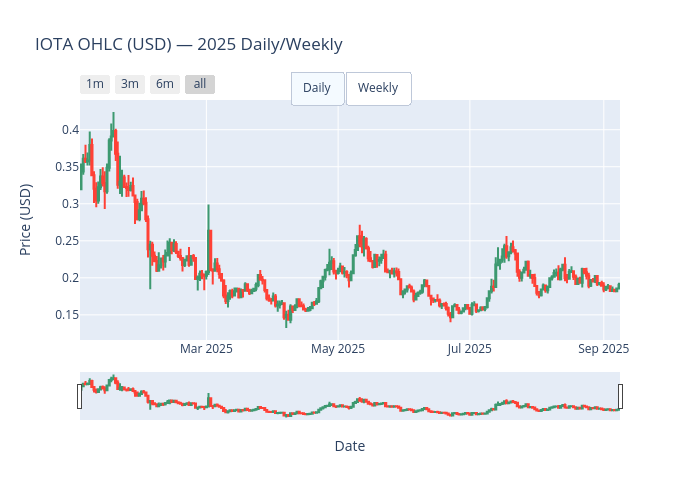Click the 'Date' axis title
The height and width of the screenshot is (500, 700).
coord(350,446)
